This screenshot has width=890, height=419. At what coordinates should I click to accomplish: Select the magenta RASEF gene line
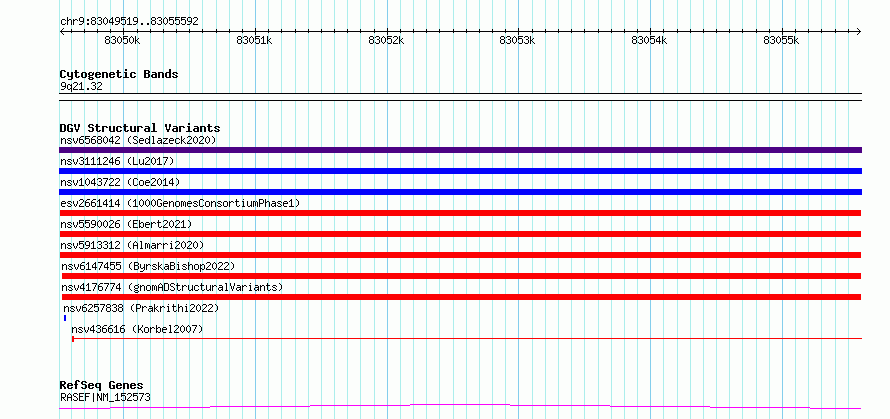click(460, 407)
